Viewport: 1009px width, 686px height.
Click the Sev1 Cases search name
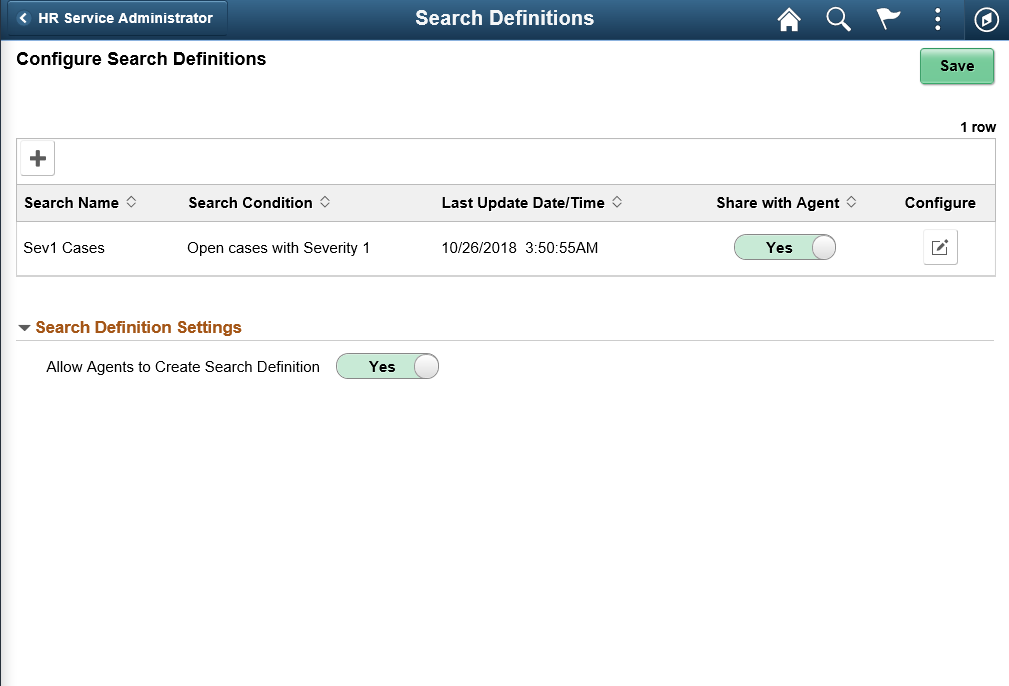64,248
